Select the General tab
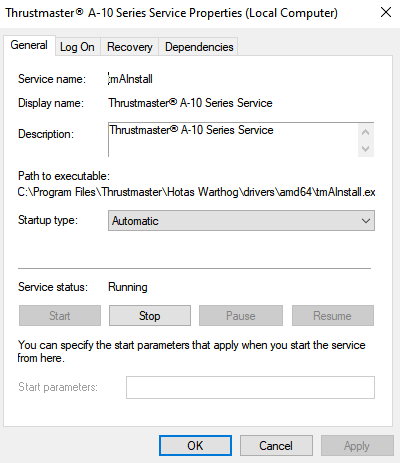This screenshot has height=463, width=400. point(29,45)
